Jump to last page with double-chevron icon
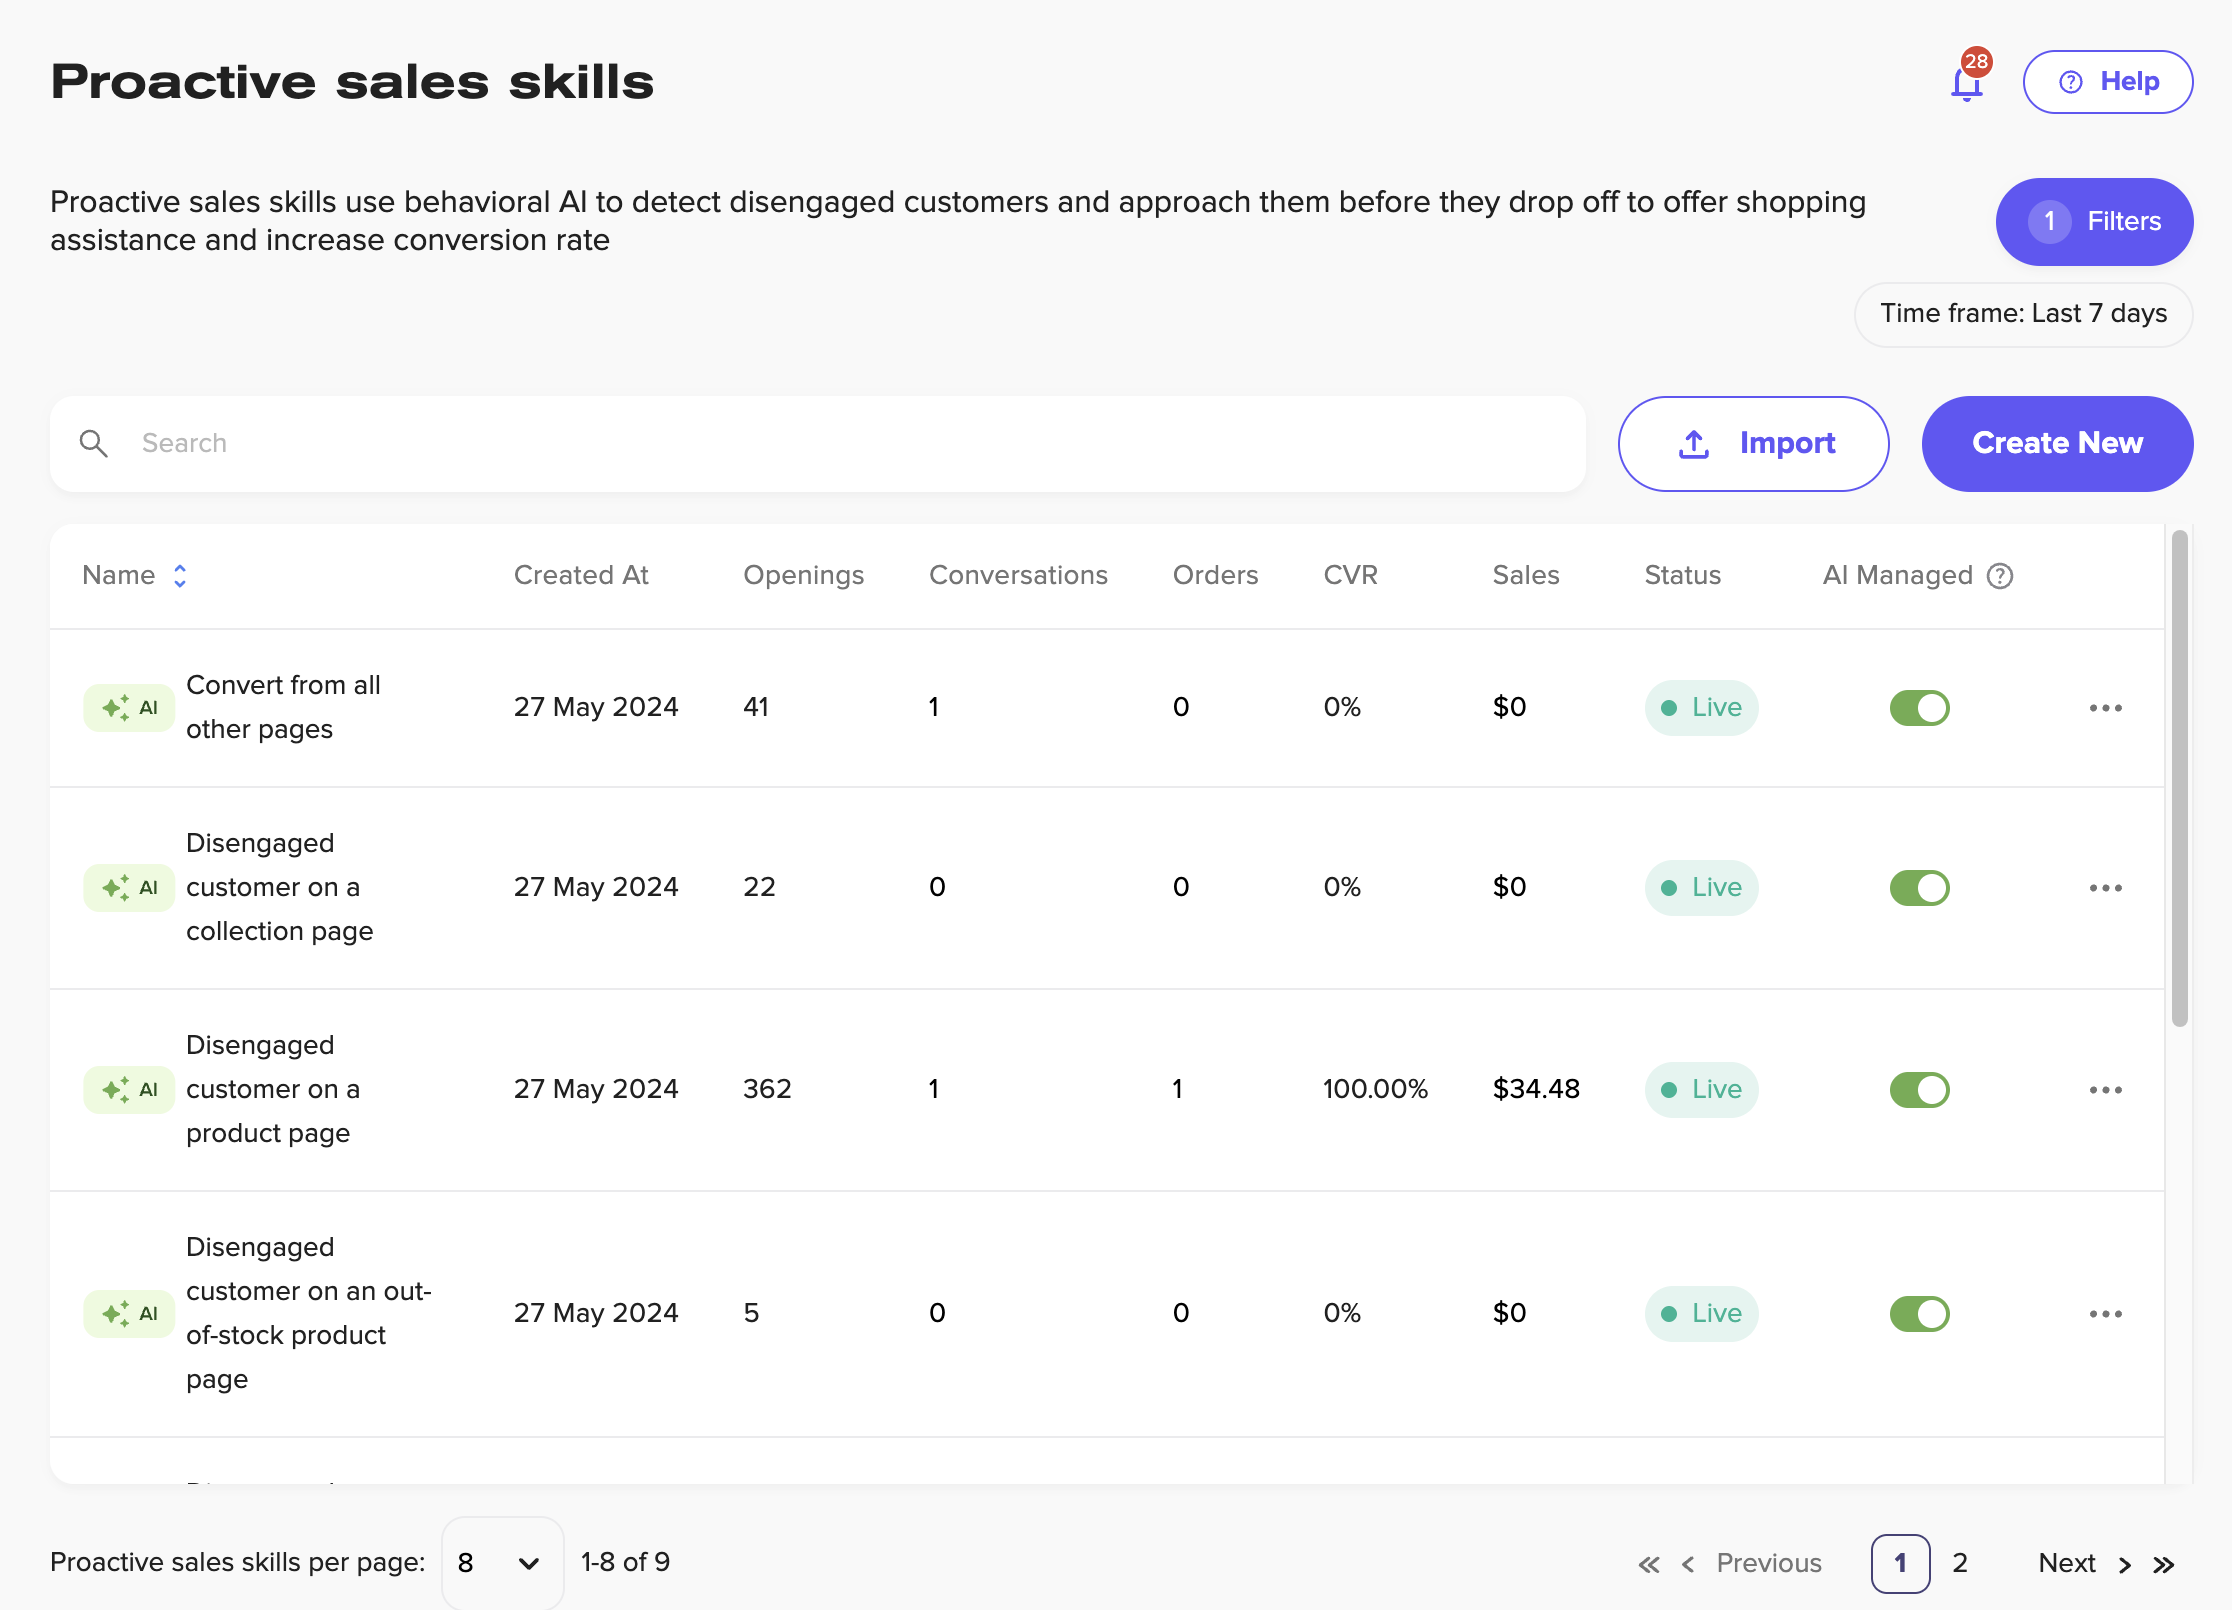 point(2164,1565)
